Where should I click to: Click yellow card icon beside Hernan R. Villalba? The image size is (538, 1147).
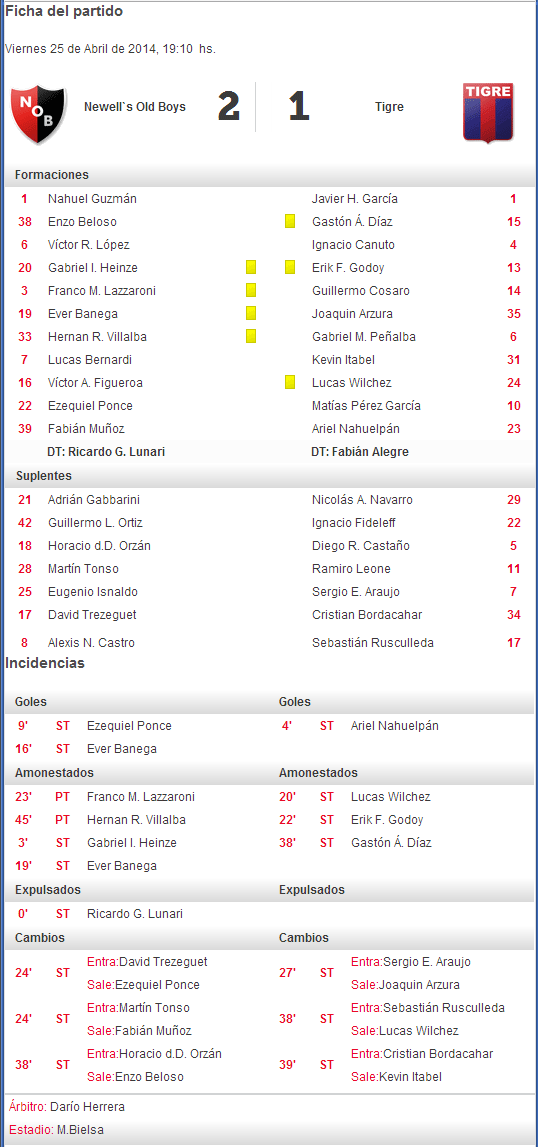[251, 336]
